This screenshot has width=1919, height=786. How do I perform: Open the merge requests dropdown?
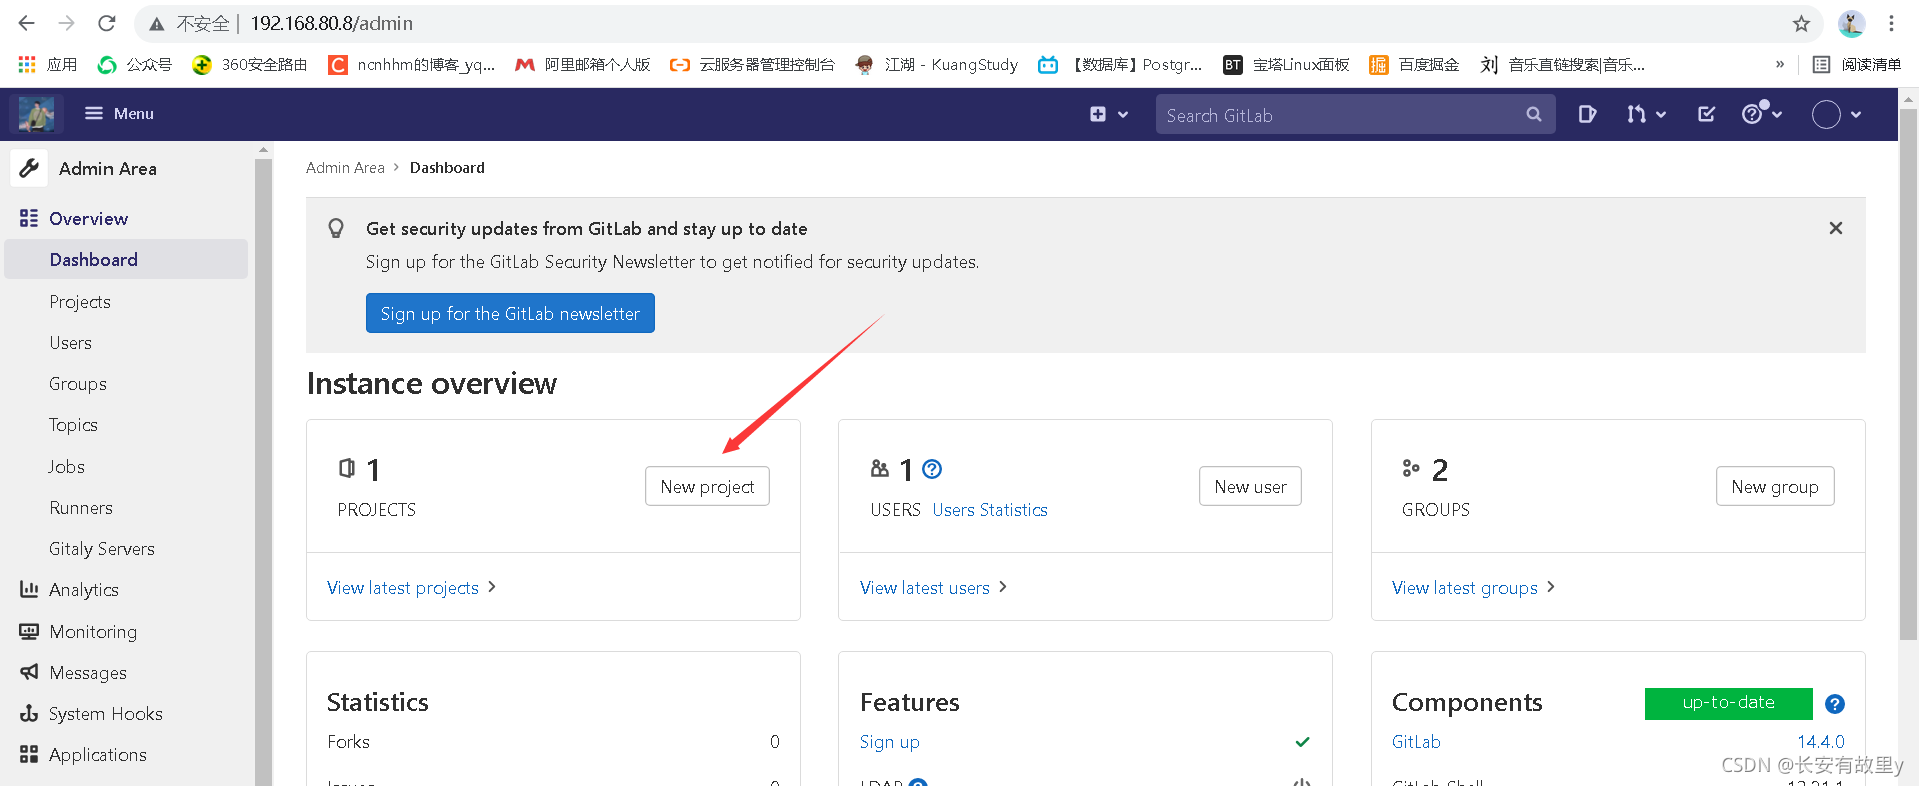pyautogui.click(x=1646, y=114)
